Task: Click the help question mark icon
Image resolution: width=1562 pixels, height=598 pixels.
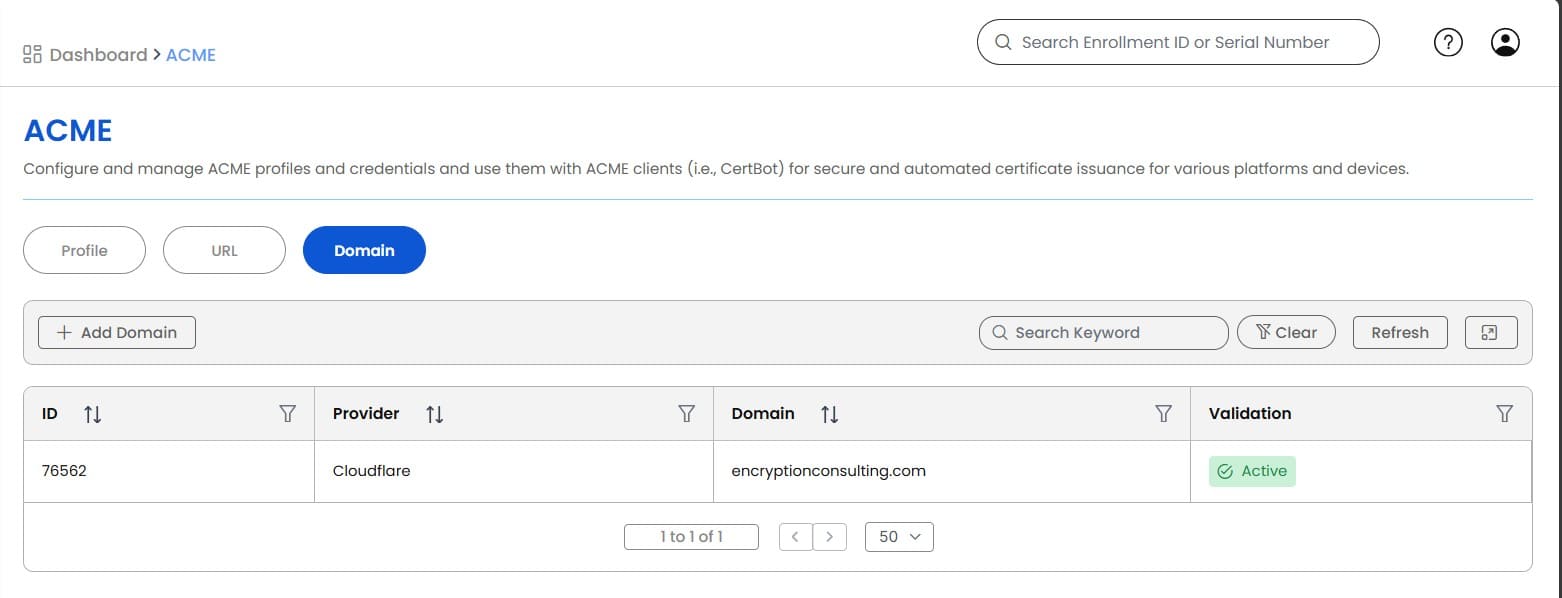Action: 1448,42
